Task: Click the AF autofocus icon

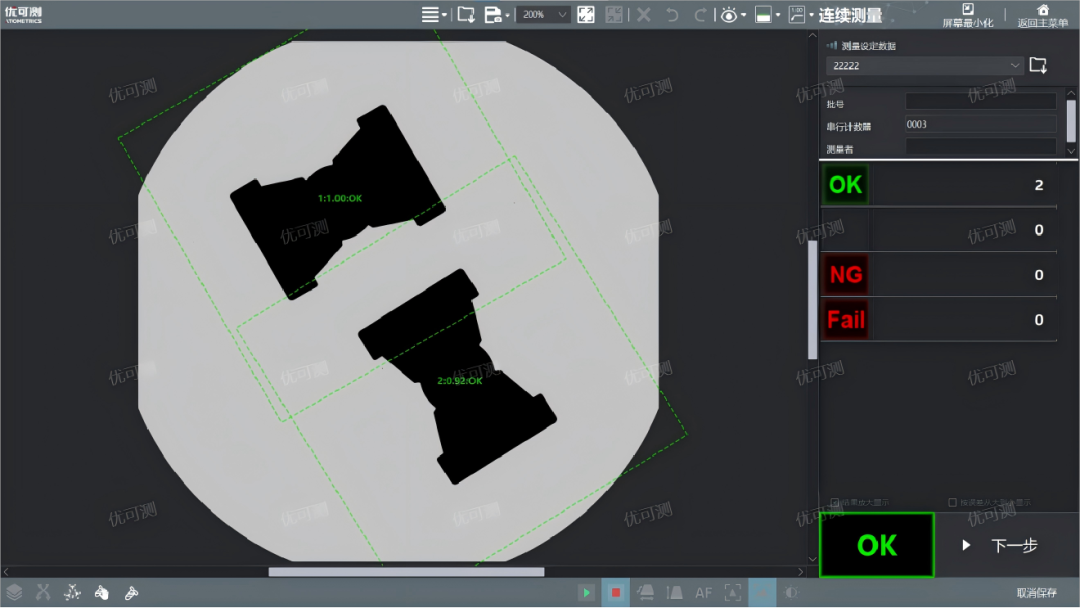Action: coord(704,593)
